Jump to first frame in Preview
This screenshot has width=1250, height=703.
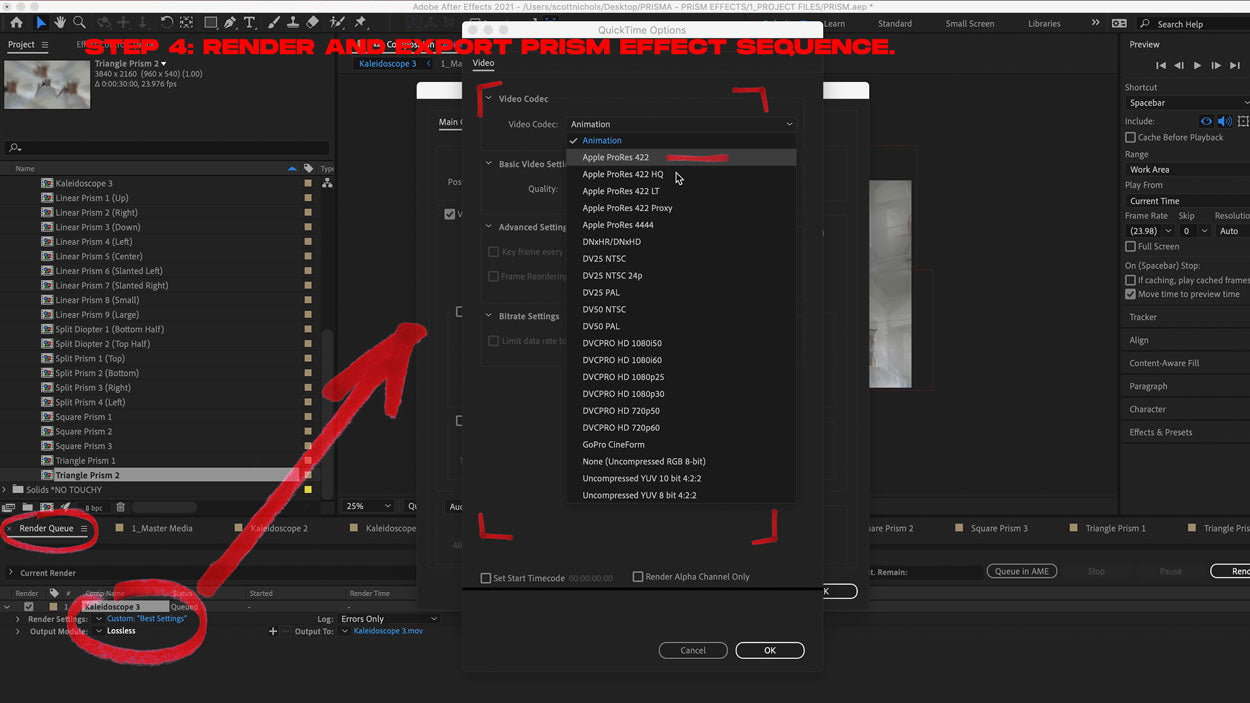pos(1161,65)
